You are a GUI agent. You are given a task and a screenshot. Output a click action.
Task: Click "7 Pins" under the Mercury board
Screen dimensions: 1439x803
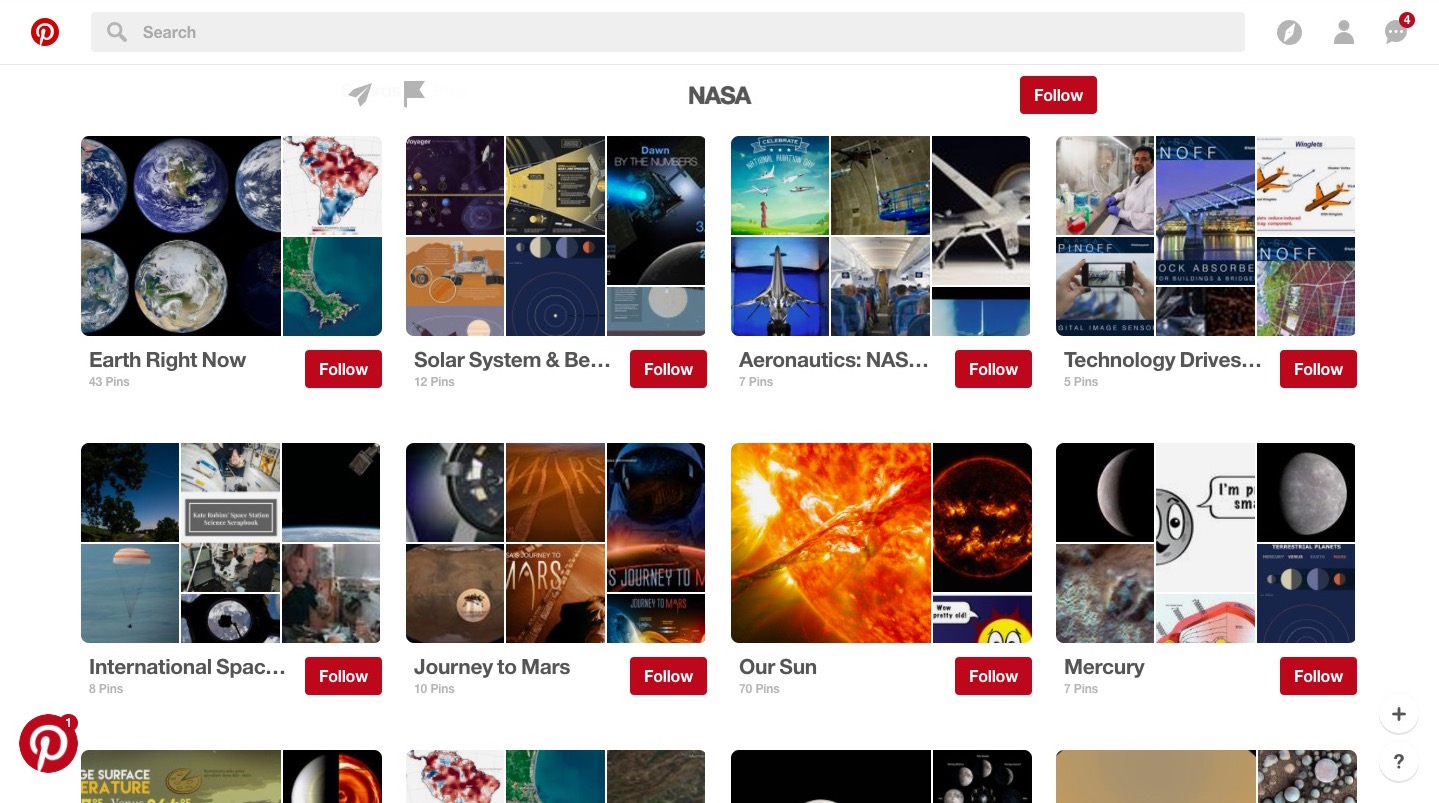coord(1081,689)
